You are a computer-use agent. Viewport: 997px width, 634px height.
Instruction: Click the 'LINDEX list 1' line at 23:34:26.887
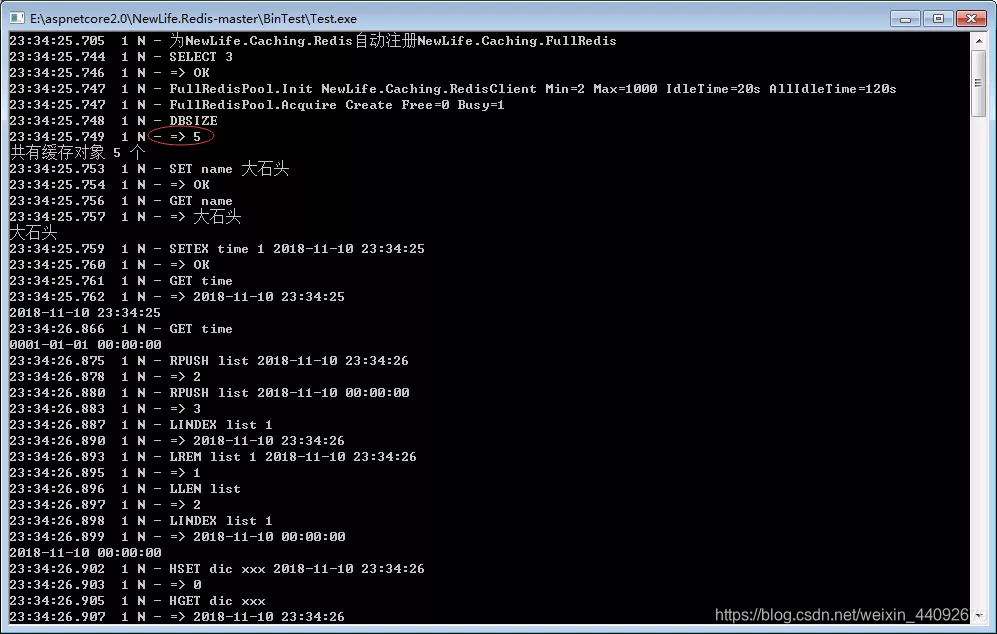pyautogui.click(x=141, y=424)
